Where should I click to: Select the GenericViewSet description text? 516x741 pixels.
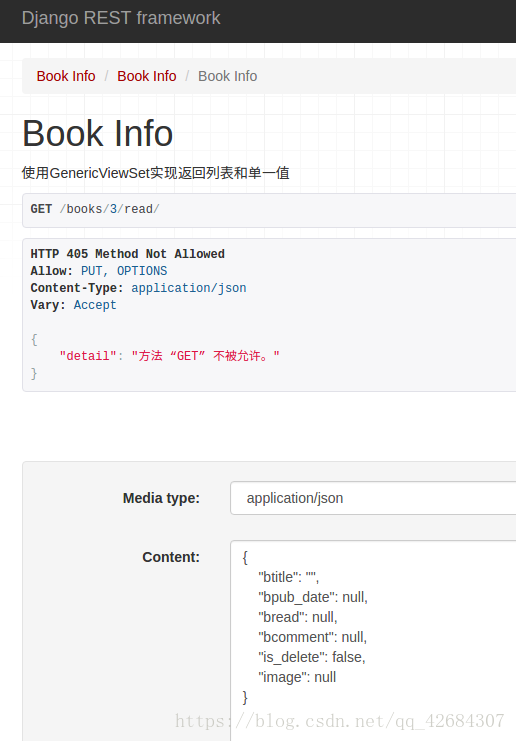tap(155, 173)
